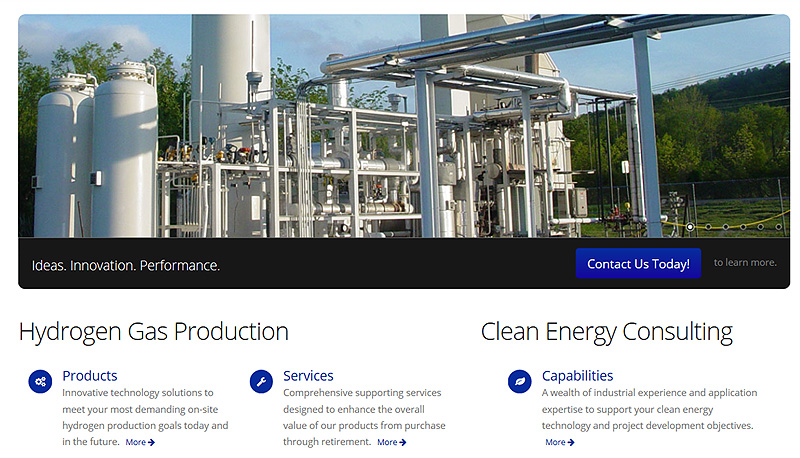Viewport: 800px width, 458px height.
Task: Click the 'Innovative technology solutions' paragraph
Action: coord(145,417)
